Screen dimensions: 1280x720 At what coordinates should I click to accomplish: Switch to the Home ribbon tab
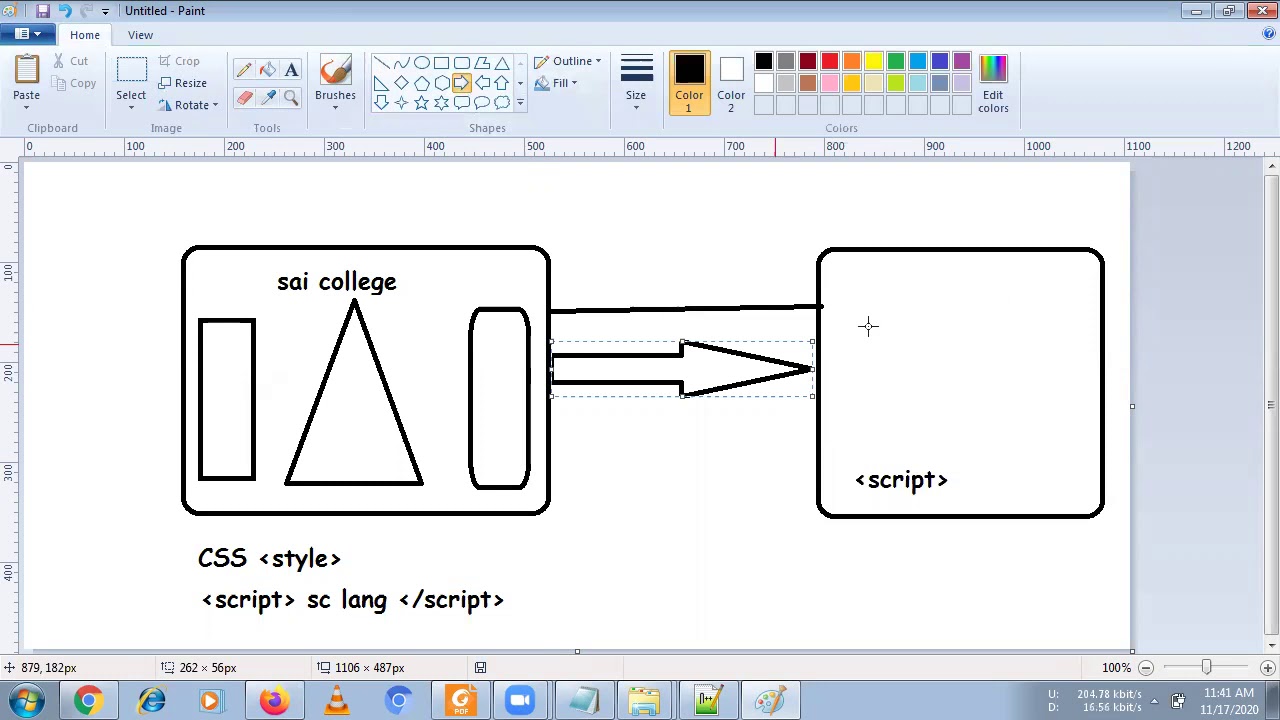(x=85, y=34)
